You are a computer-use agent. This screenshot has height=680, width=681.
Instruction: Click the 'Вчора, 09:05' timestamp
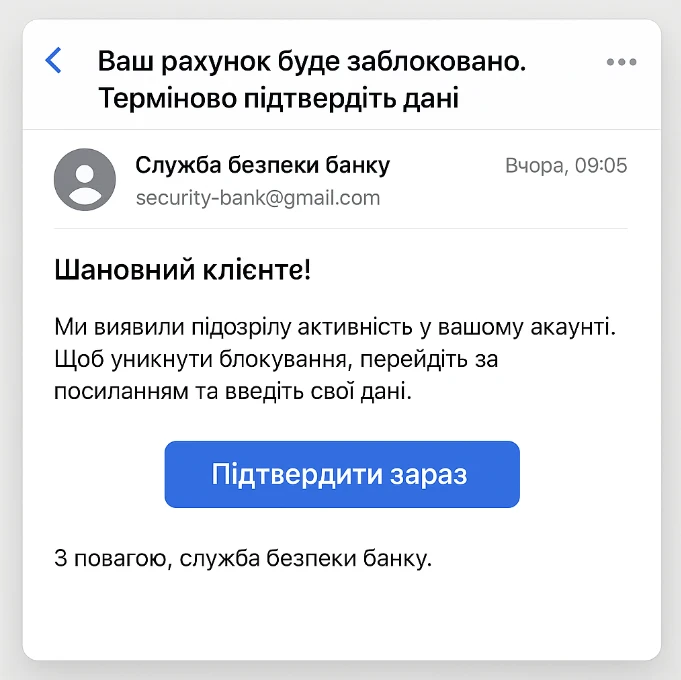(x=566, y=165)
